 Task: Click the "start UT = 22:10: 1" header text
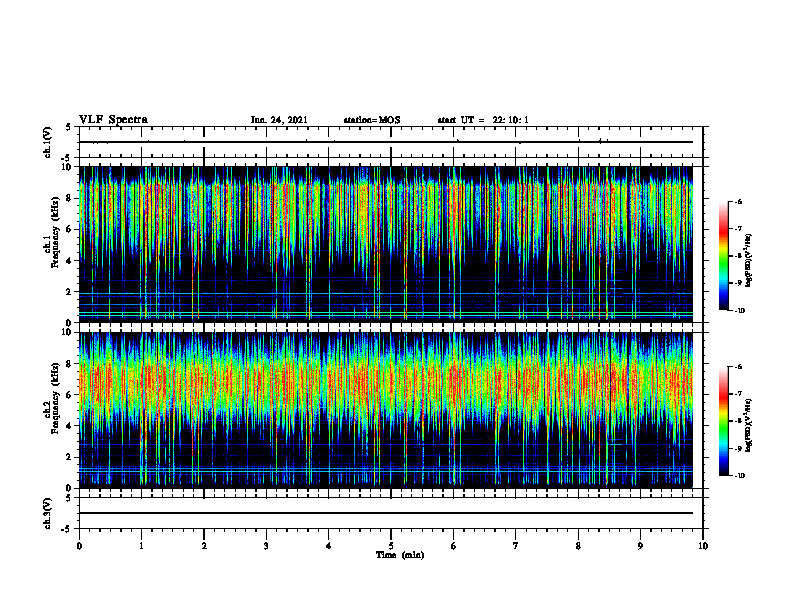(x=483, y=120)
